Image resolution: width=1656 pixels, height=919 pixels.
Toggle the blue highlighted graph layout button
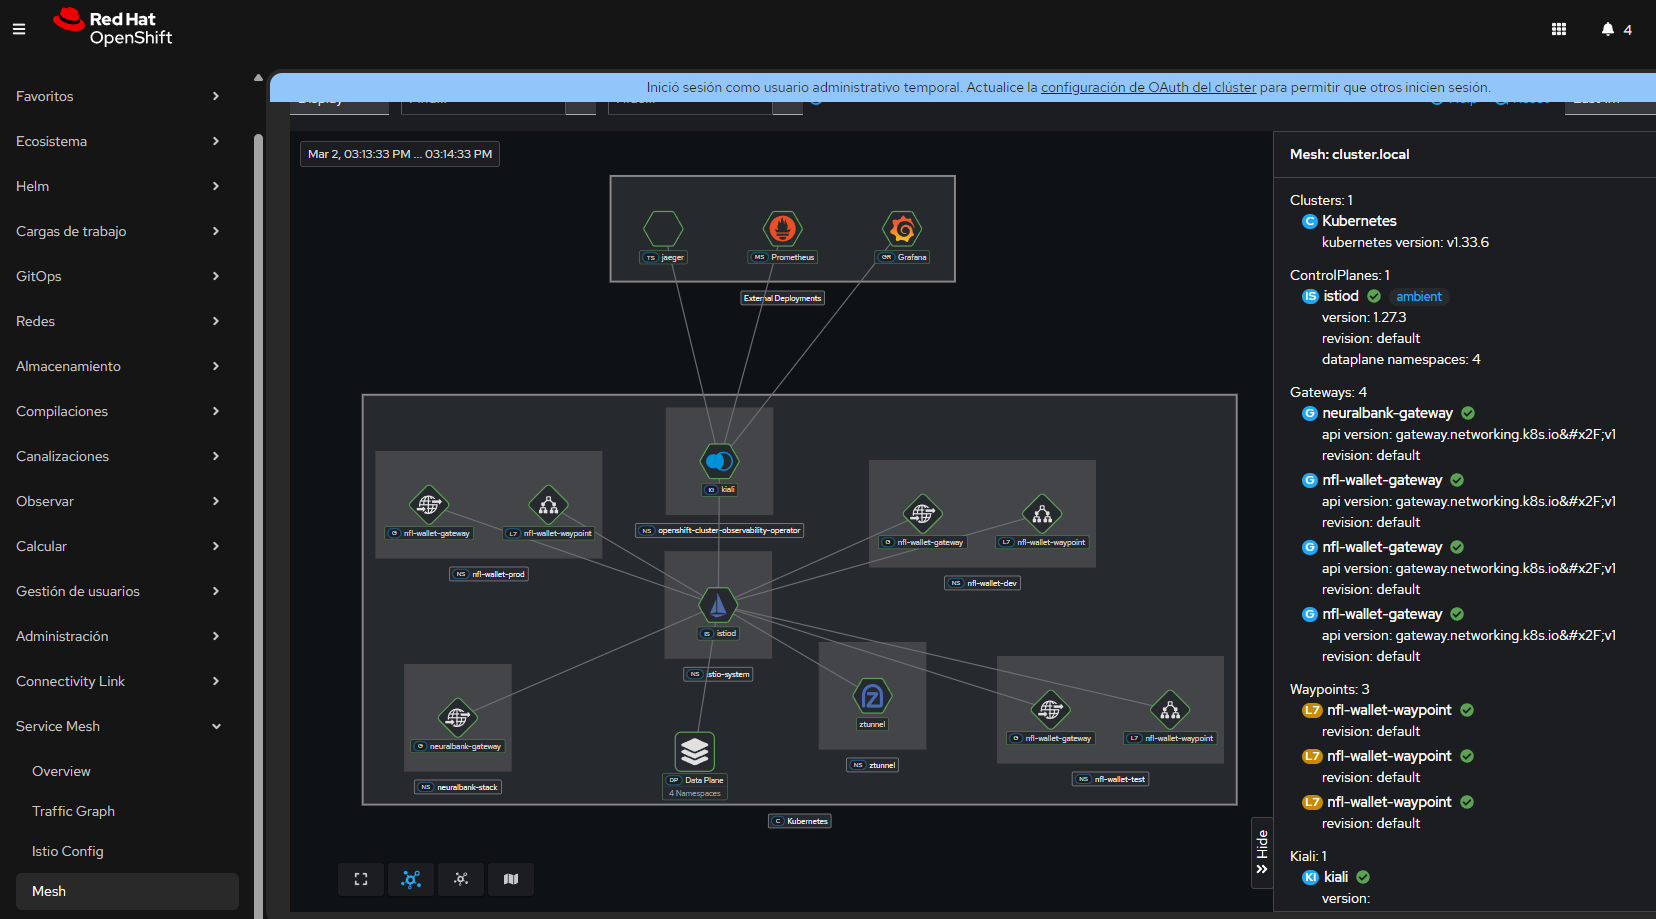pos(411,879)
